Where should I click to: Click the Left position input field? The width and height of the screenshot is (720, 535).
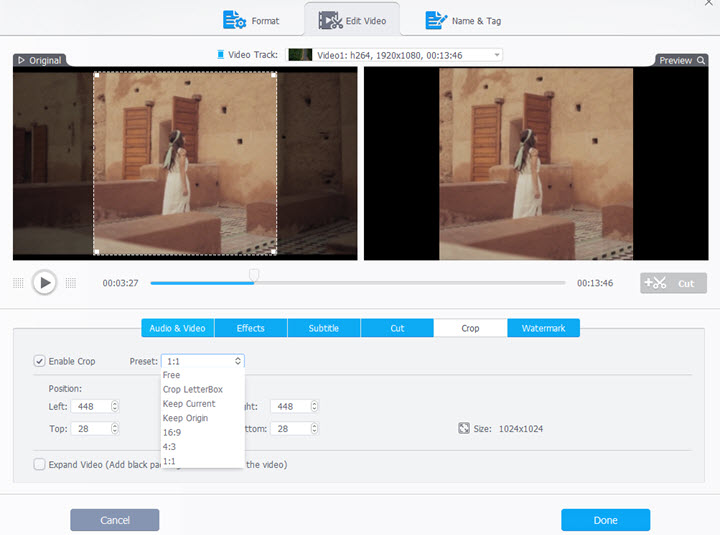90,406
